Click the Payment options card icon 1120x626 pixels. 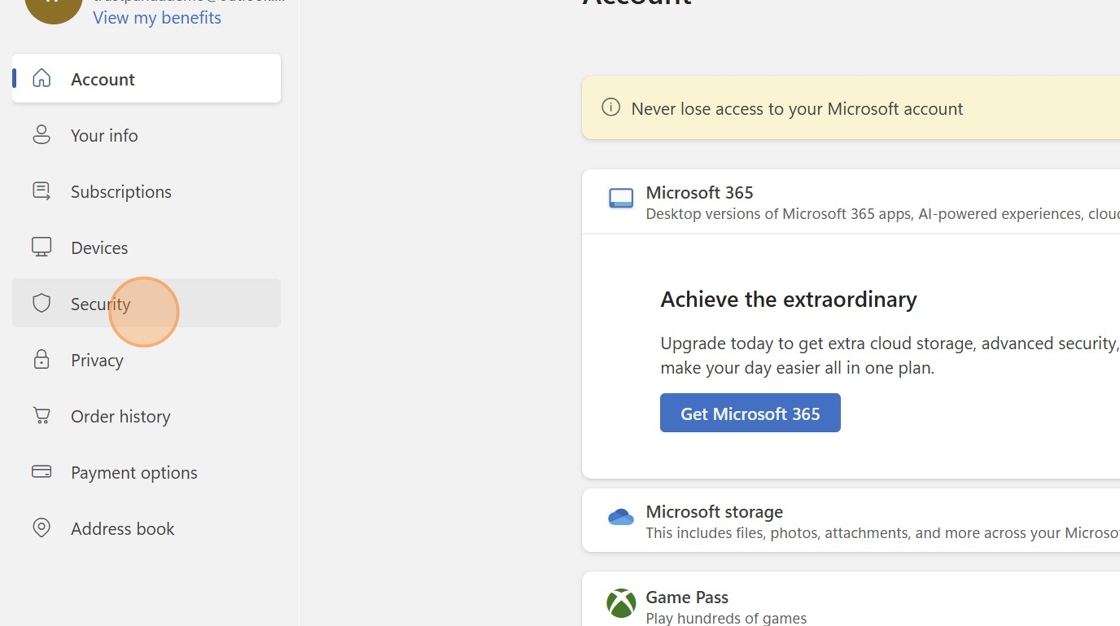point(41,471)
